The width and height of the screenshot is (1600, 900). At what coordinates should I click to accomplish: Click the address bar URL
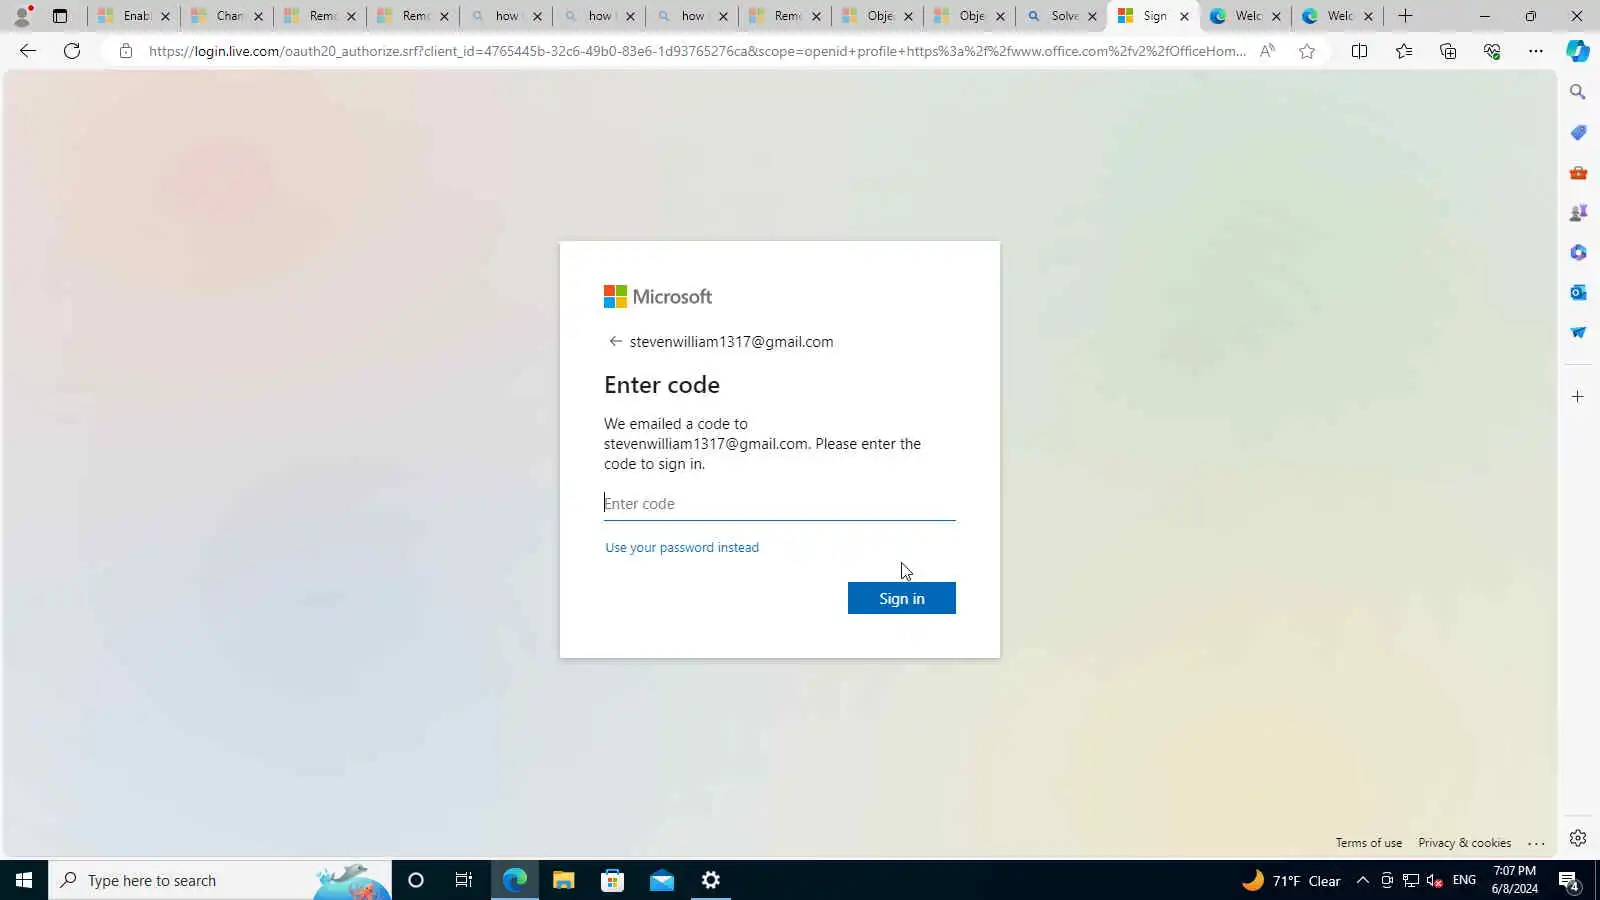[x=697, y=51]
